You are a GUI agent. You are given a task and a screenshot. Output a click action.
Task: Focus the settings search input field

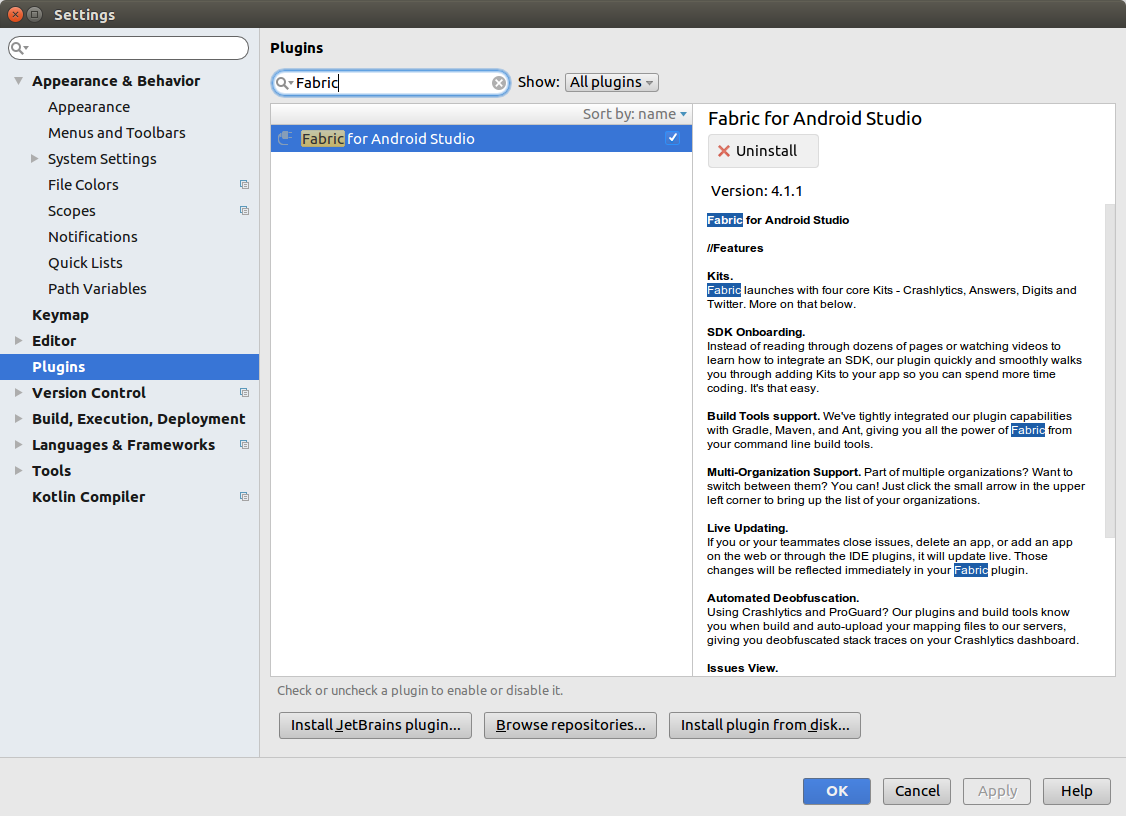click(135, 48)
